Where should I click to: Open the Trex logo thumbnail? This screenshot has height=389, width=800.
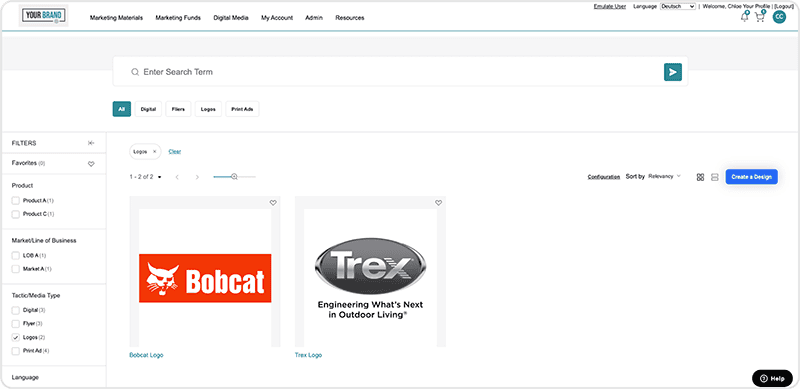(370, 272)
